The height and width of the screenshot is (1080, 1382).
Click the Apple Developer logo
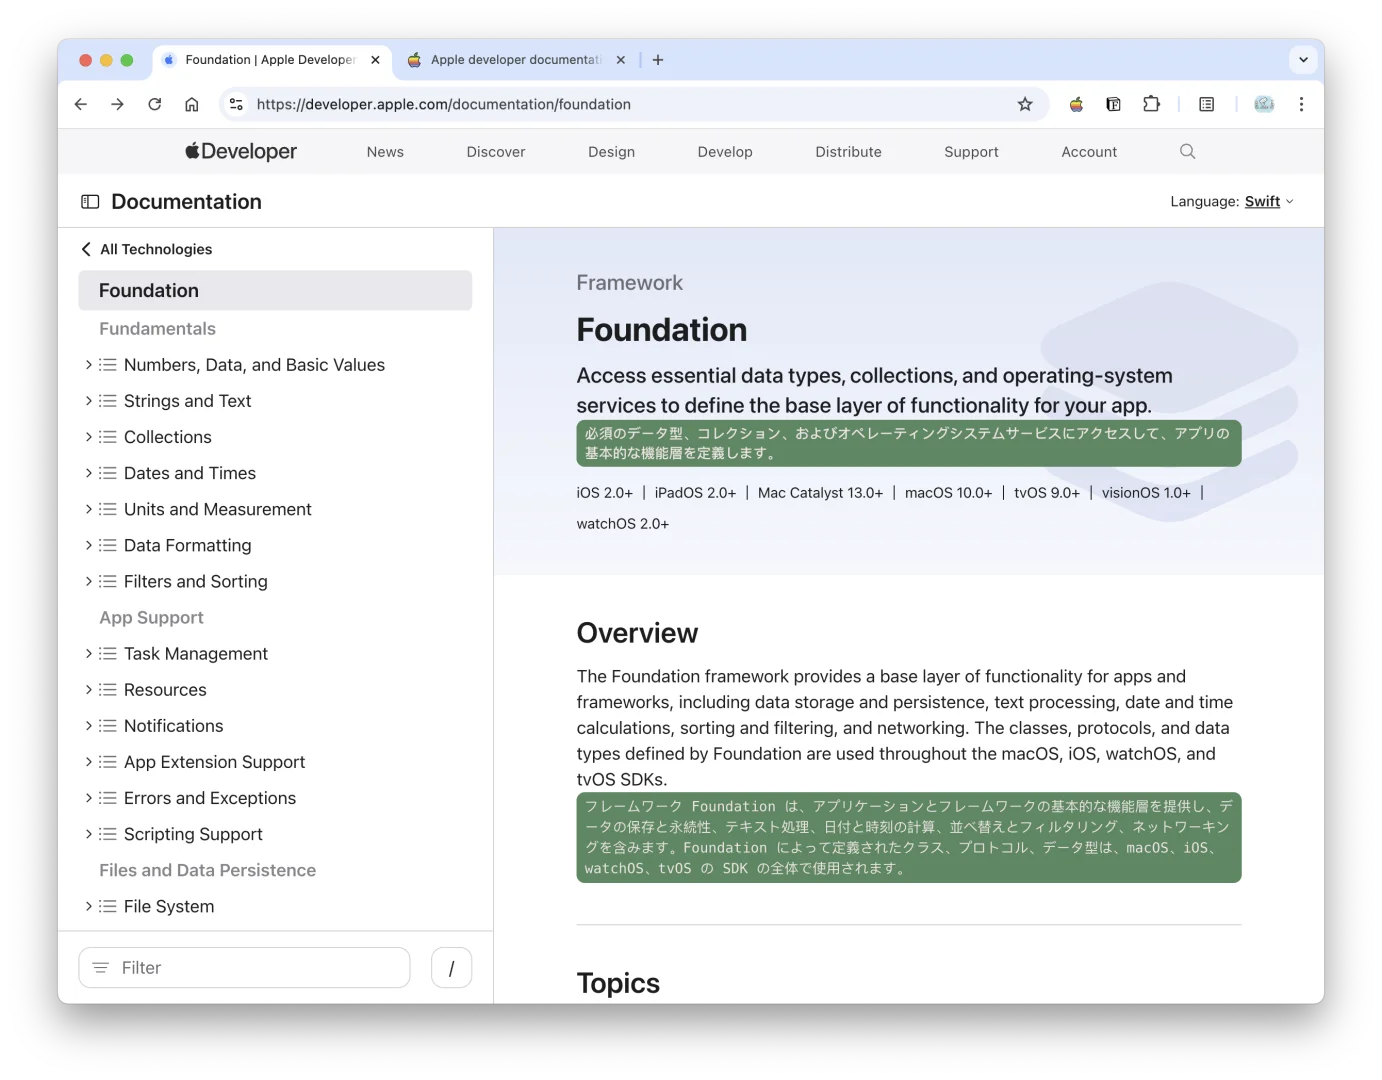tap(241, 152)
